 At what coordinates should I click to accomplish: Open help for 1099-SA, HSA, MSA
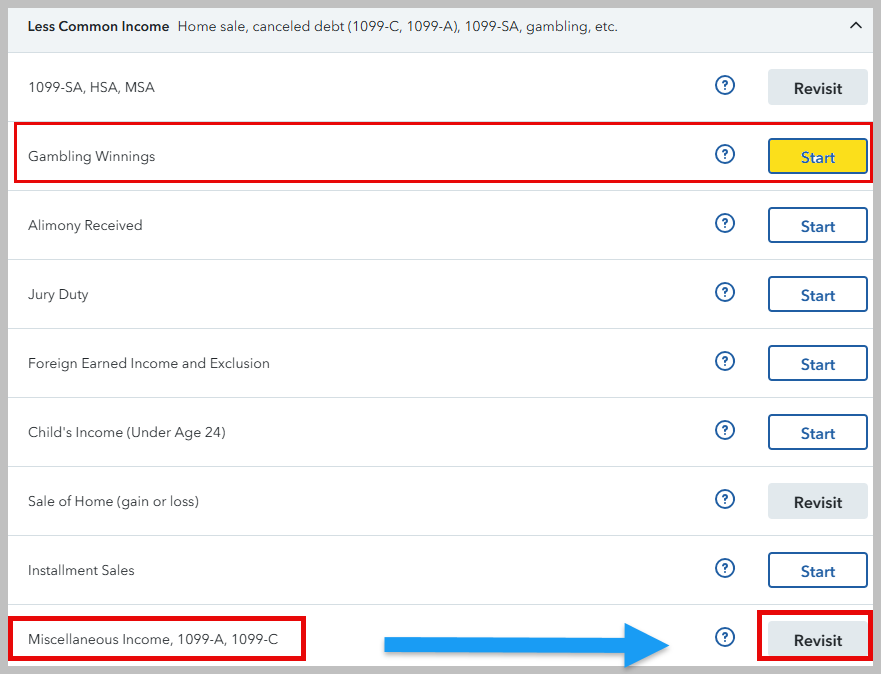(x=725, y=86)
